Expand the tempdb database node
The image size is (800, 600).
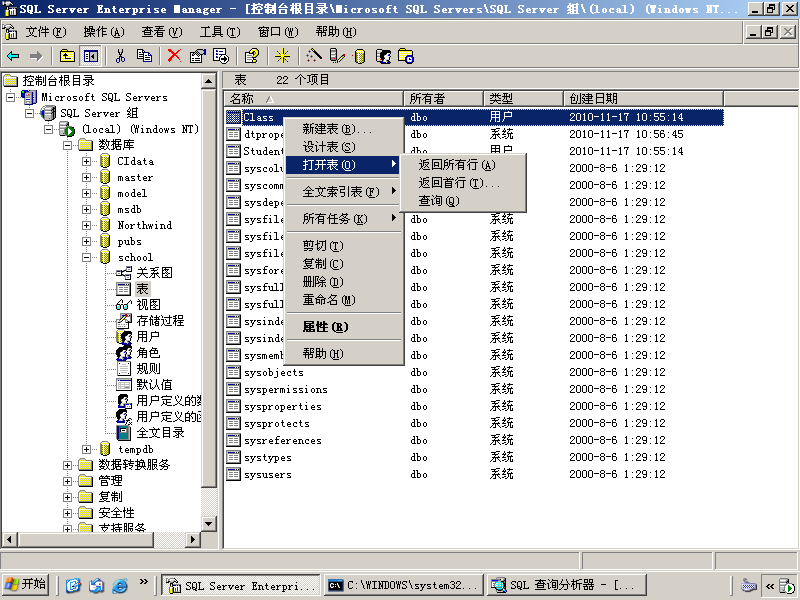[86, 449]
